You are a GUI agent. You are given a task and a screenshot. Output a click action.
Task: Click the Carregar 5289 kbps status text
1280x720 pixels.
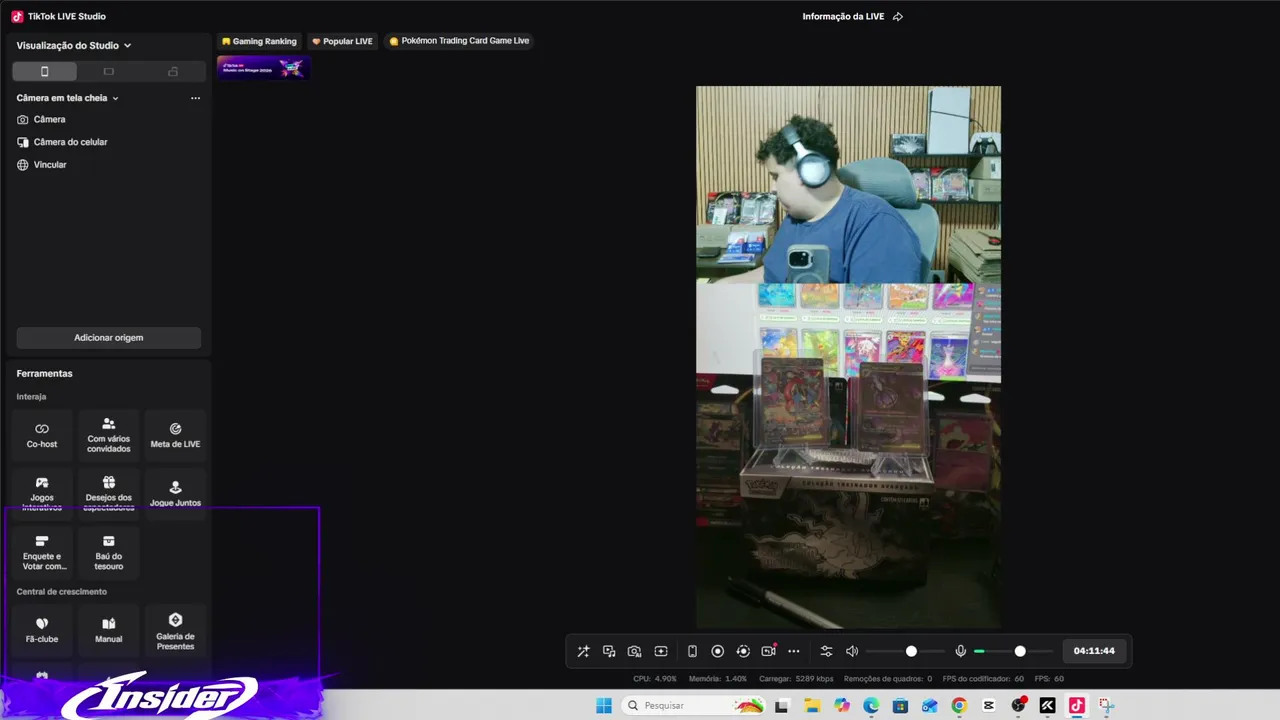coord(796,678)
